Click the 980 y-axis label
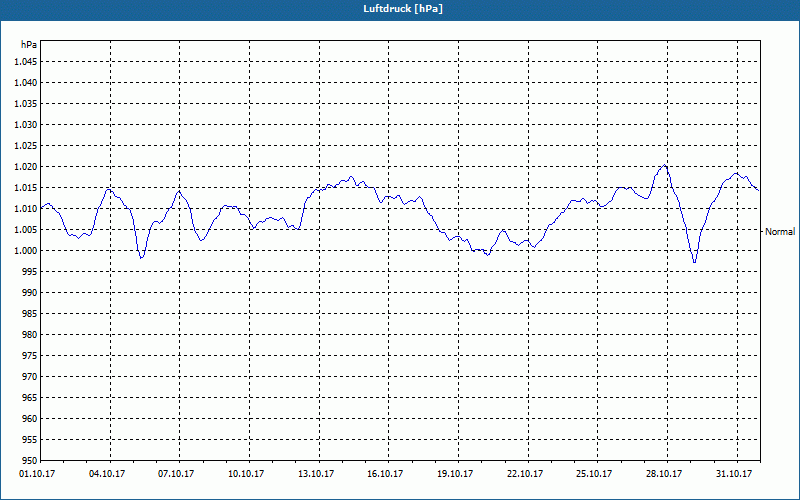Screen dimensions: 800x500 [30, 335]
